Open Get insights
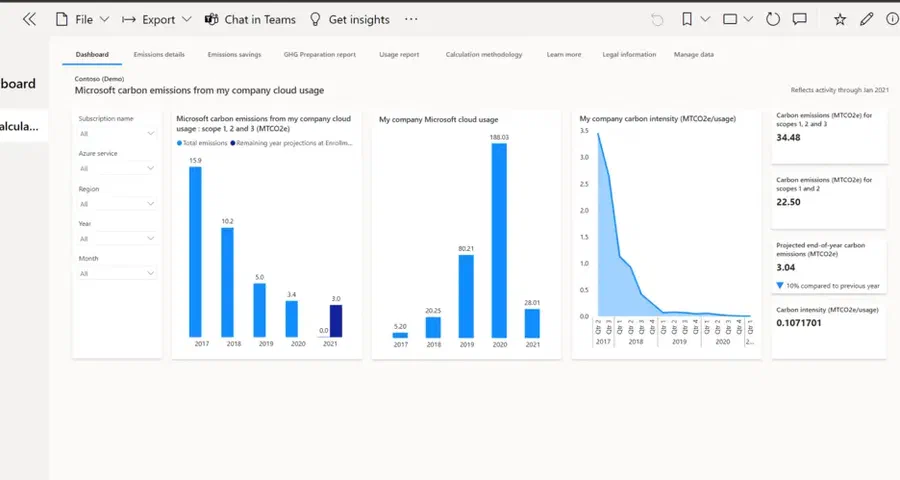 tap(359, 20)
